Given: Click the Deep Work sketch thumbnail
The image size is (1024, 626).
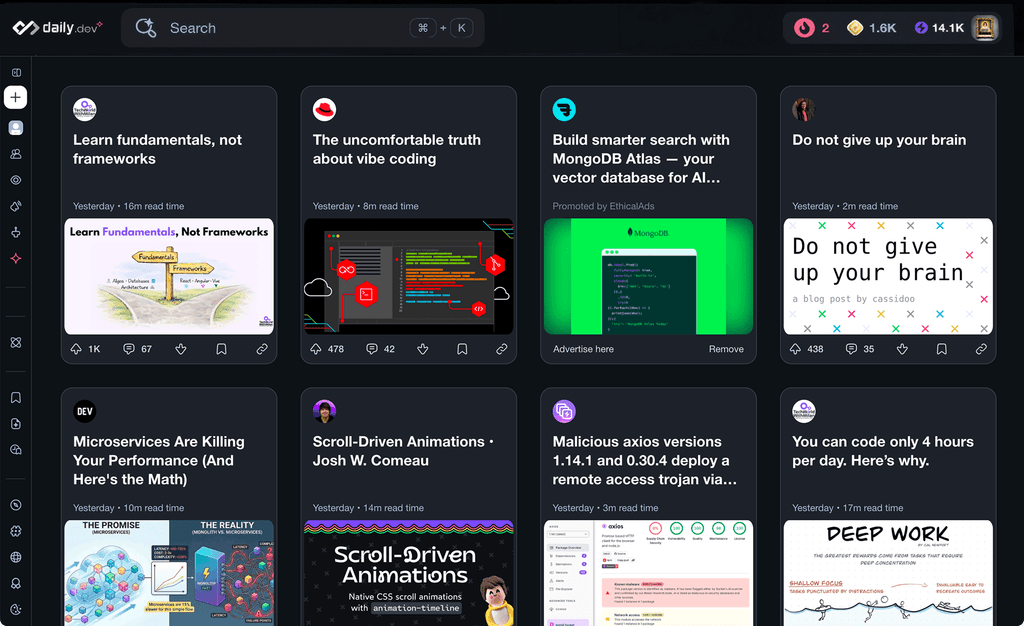Looking at the screenshot, I should coord(888,572).
